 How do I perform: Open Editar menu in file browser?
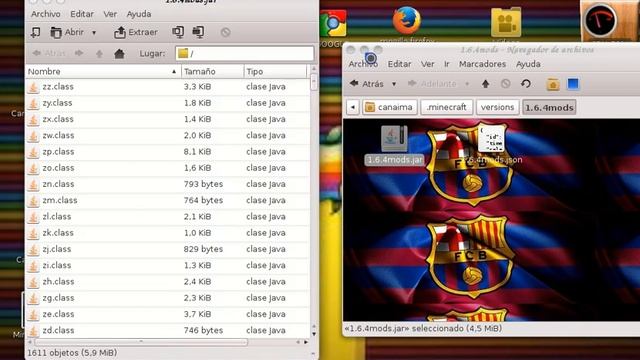pyautogui.click(x=399, y=64)
